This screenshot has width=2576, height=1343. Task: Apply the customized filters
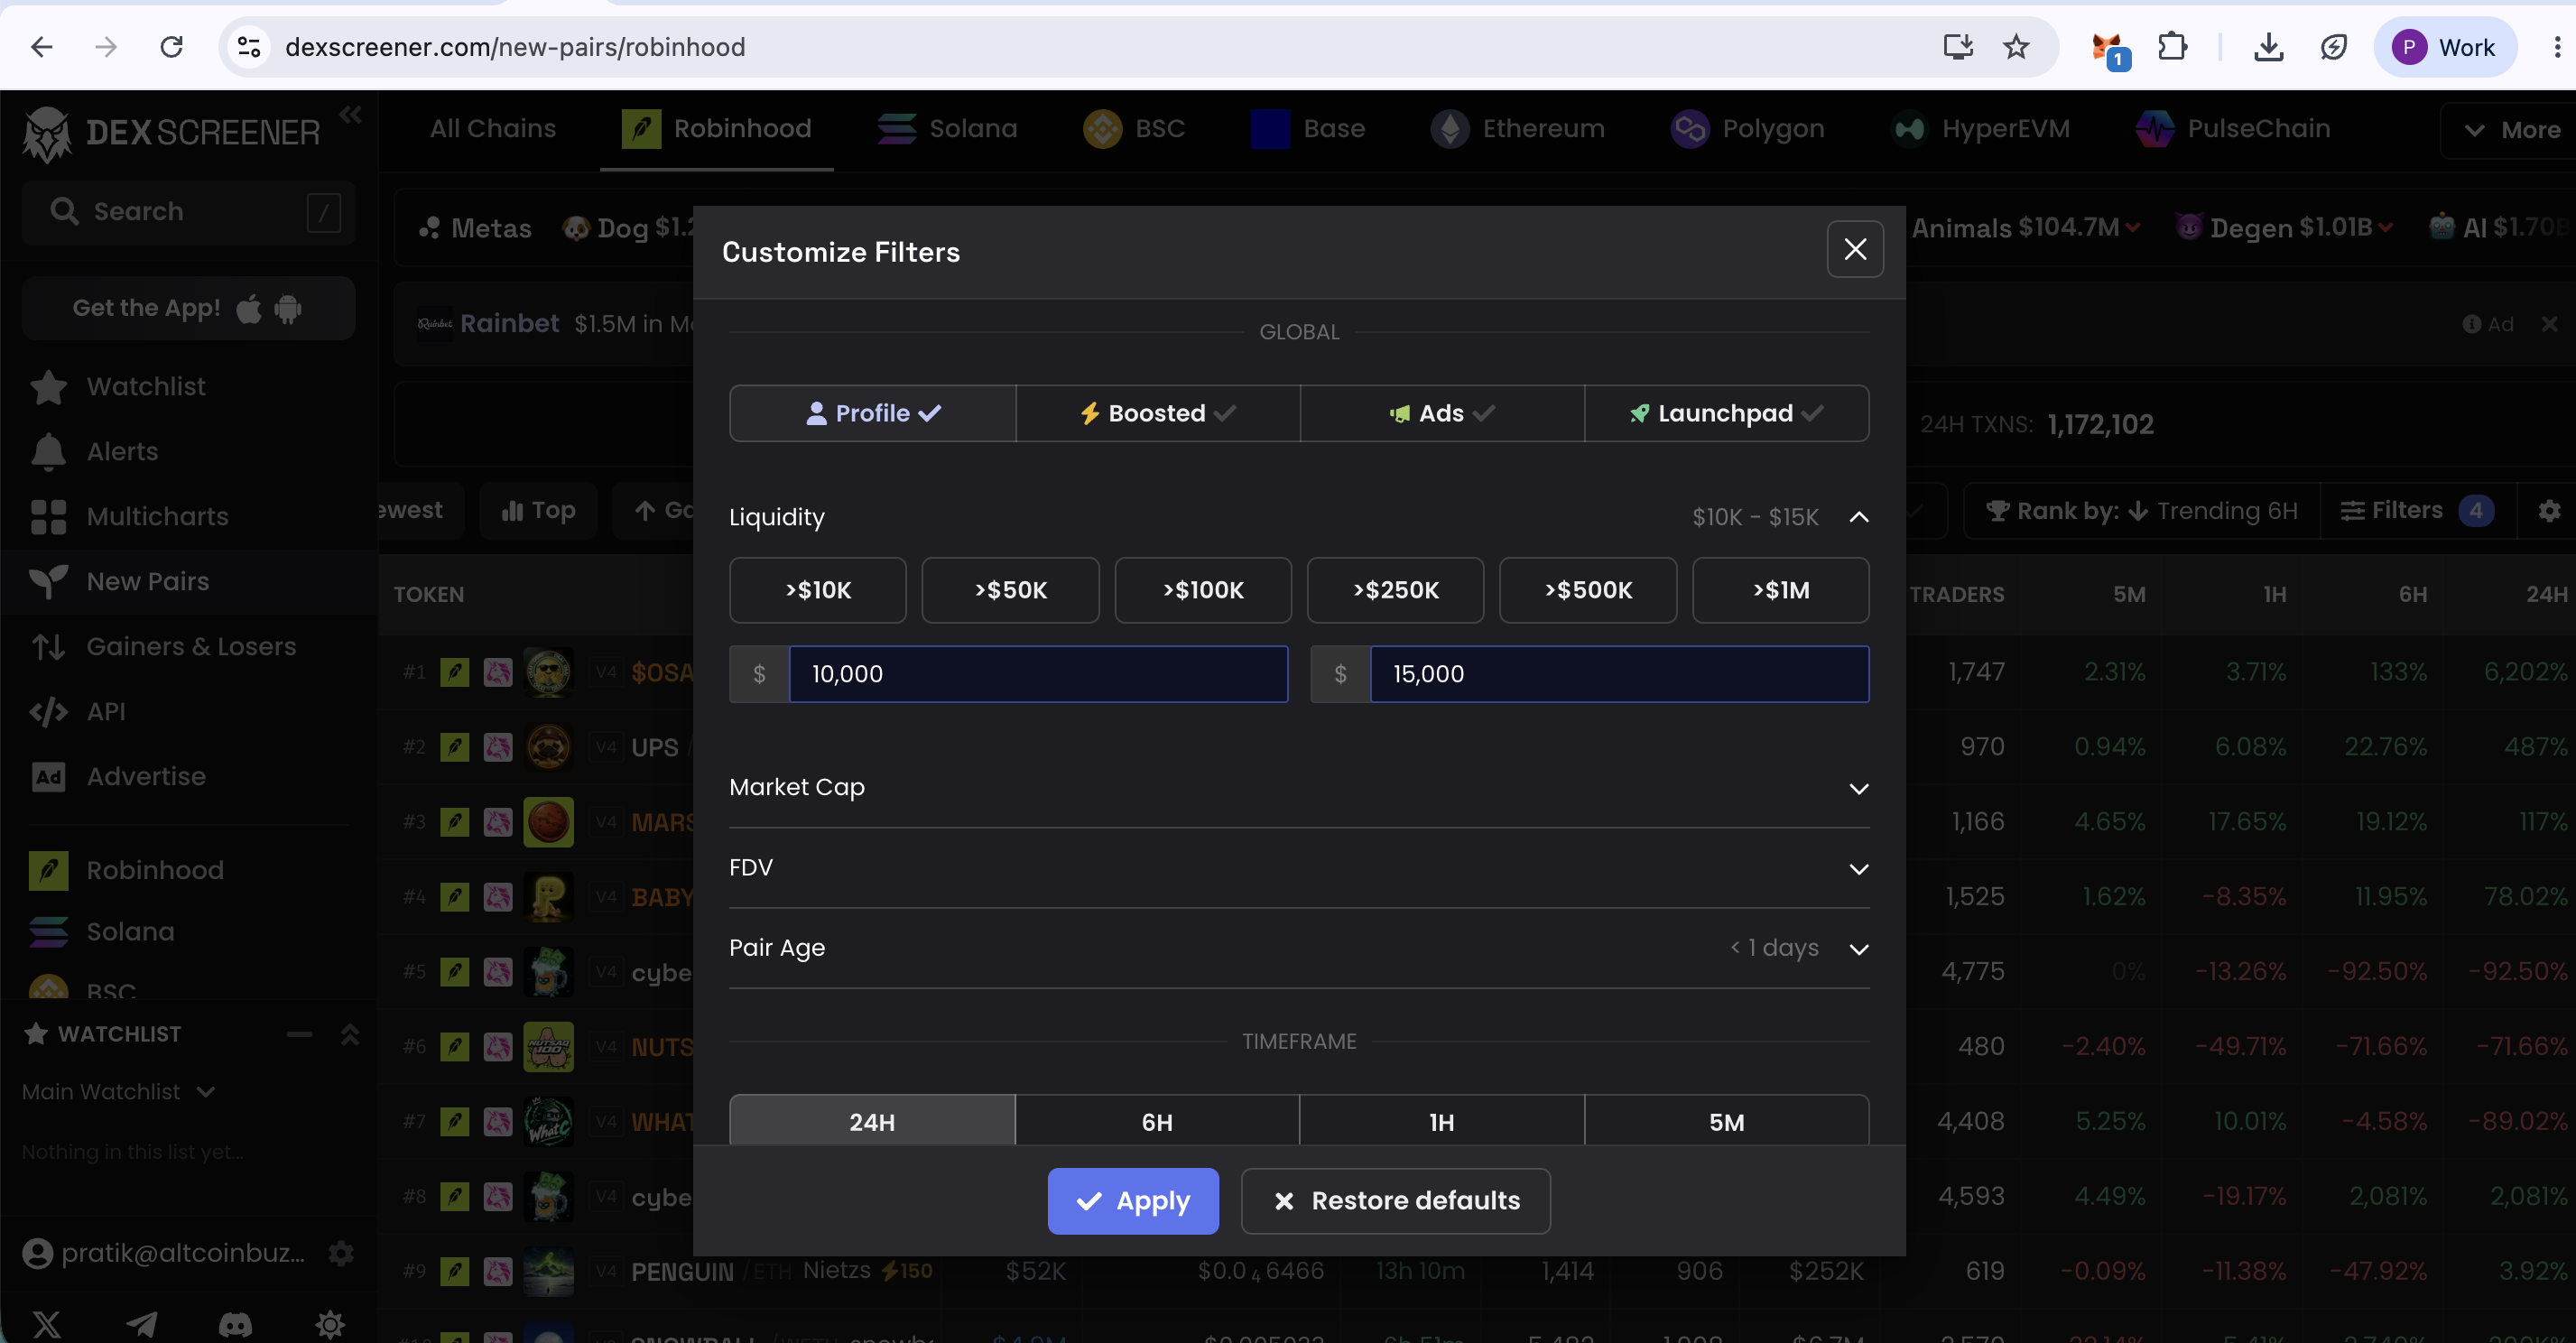pyautogui.click(x=1133, y=1201)
